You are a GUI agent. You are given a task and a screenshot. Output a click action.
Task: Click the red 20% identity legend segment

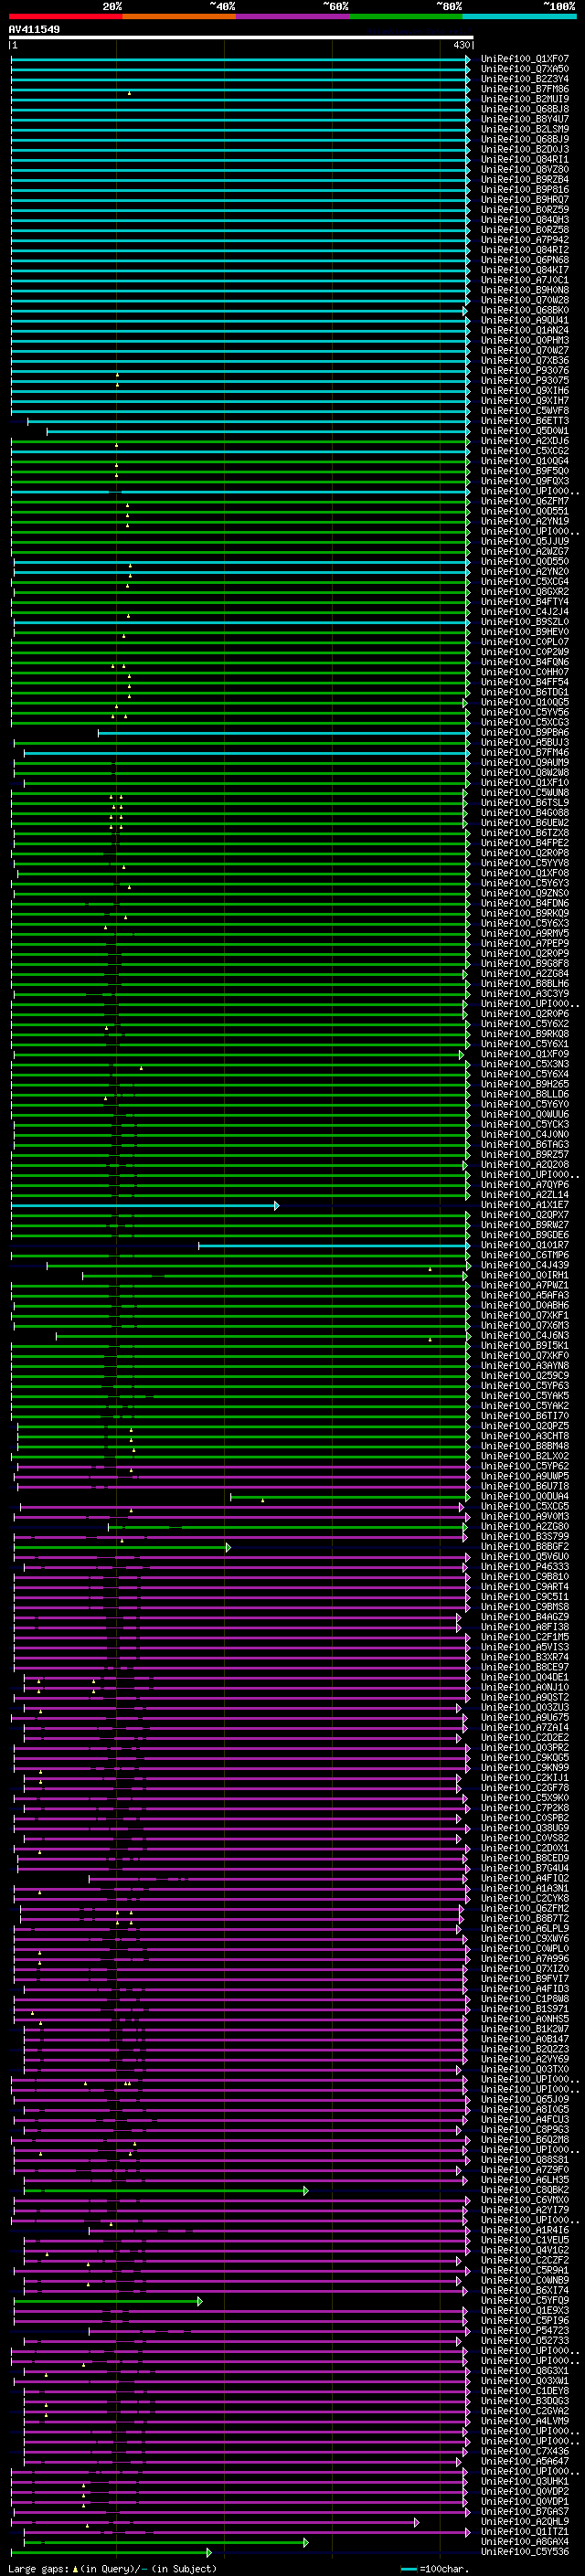65,16
